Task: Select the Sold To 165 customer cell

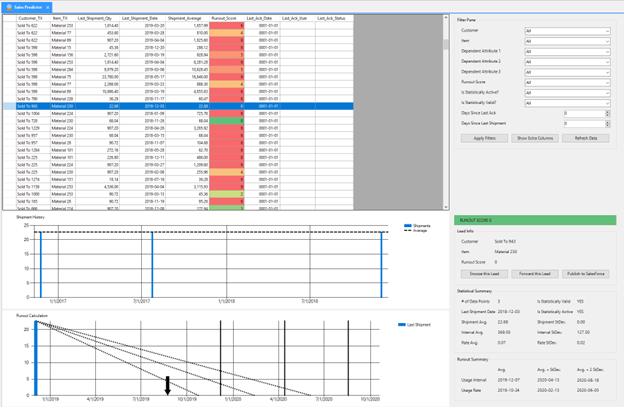Action: coord(33,201)
